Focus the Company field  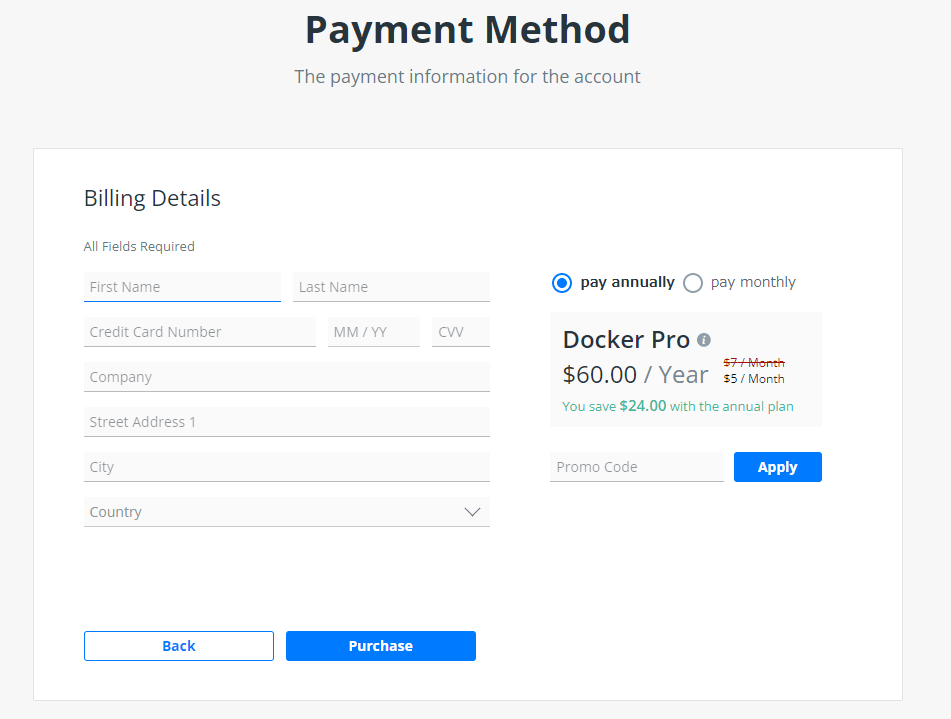(287, 377)
